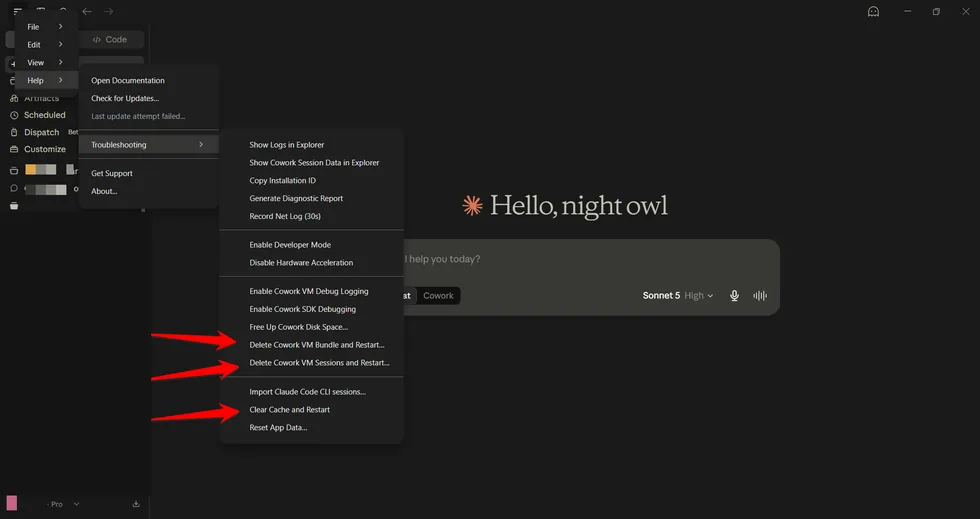Open Dispatch in the sidebar
980x519 pixels.
(41, 133)
